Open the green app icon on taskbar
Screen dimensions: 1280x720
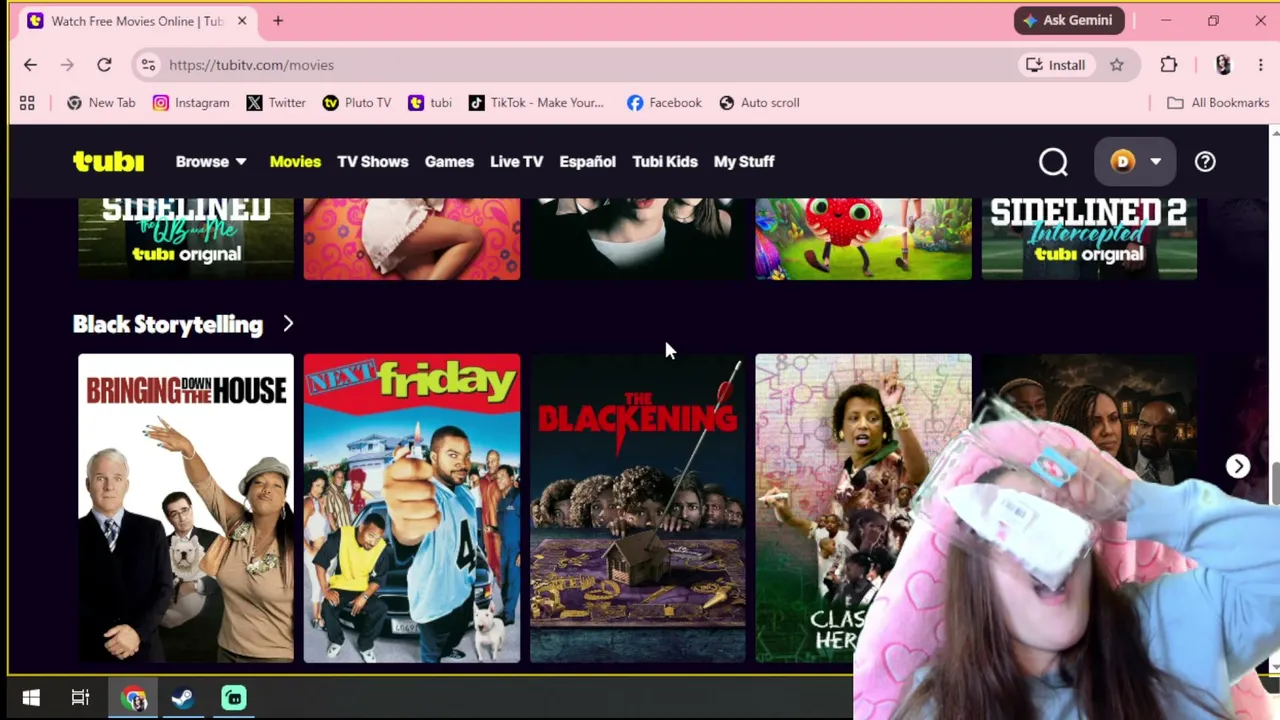tap(234, 698)
